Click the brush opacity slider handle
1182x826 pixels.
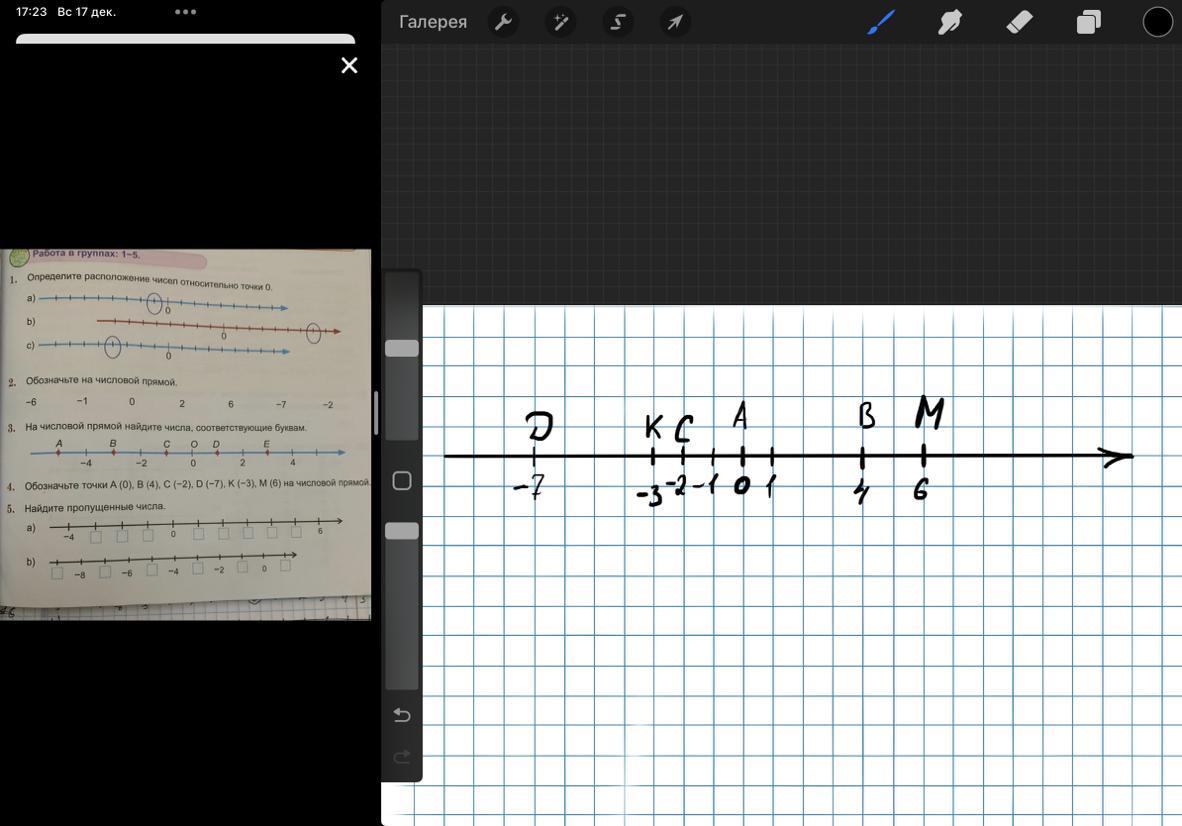402,531
